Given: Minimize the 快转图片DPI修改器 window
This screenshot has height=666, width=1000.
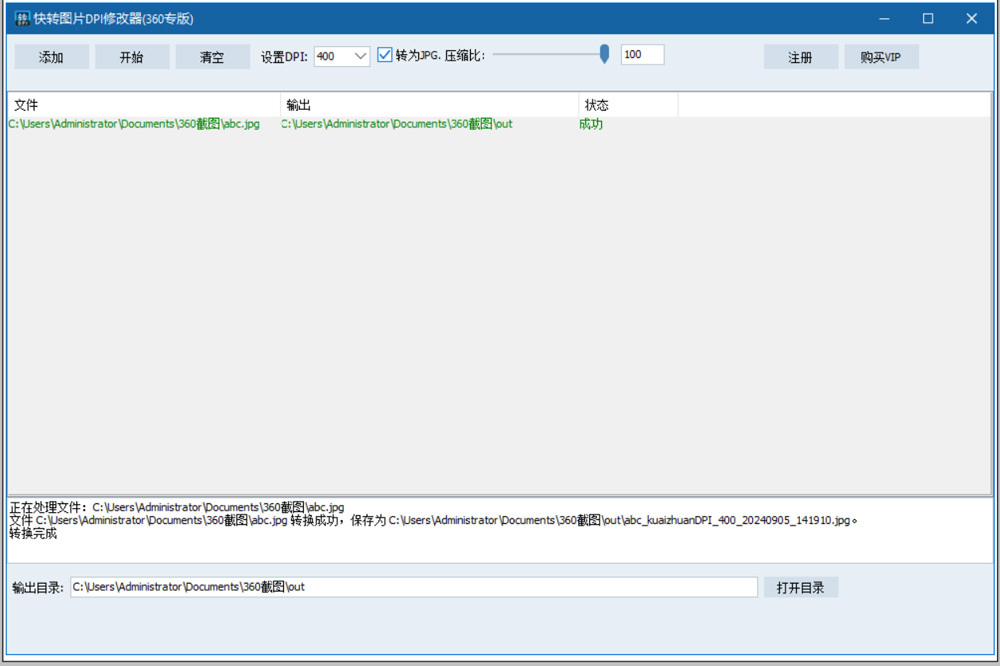Looking at the screenshot, I should click(x=884, y=18).
